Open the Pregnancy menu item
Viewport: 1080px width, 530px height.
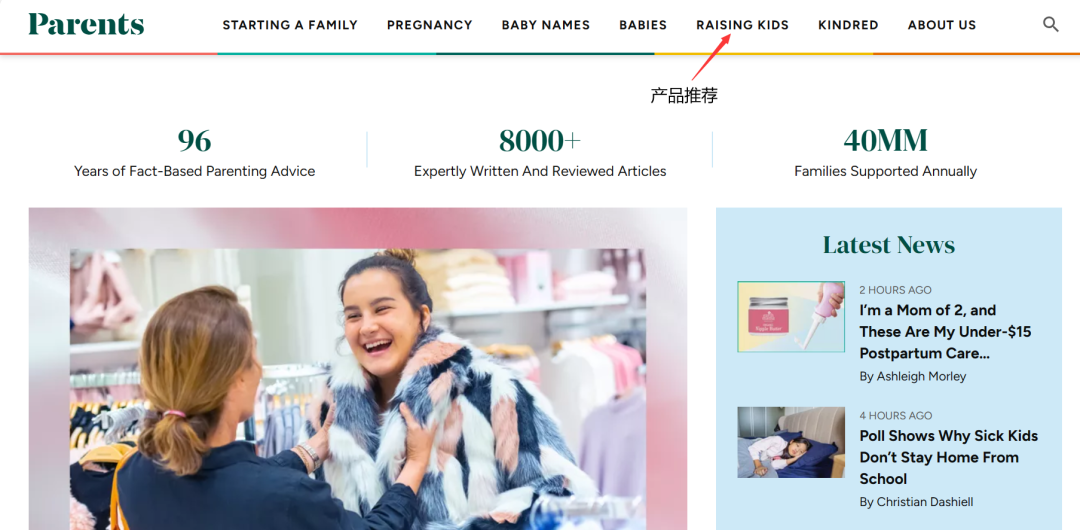[x=430, y=26]
